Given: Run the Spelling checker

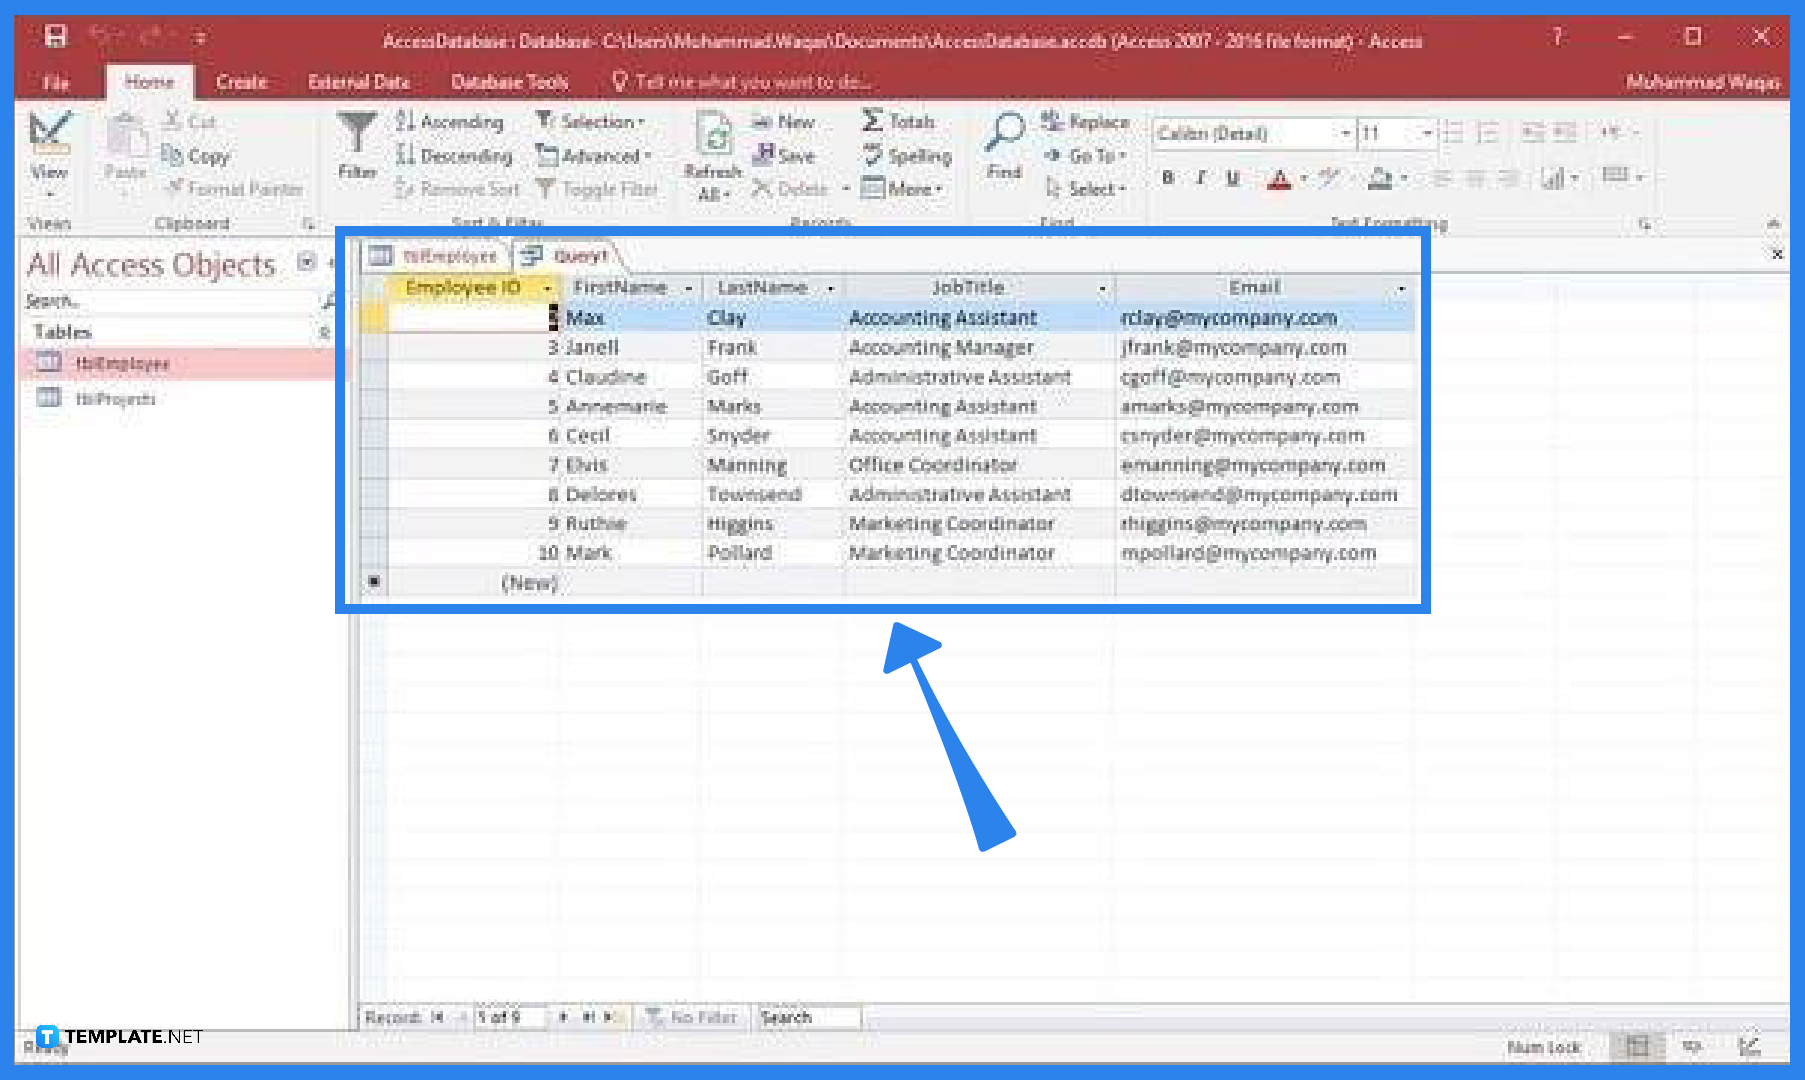Looking at the screenshot, I should click(x=900, y=156).
